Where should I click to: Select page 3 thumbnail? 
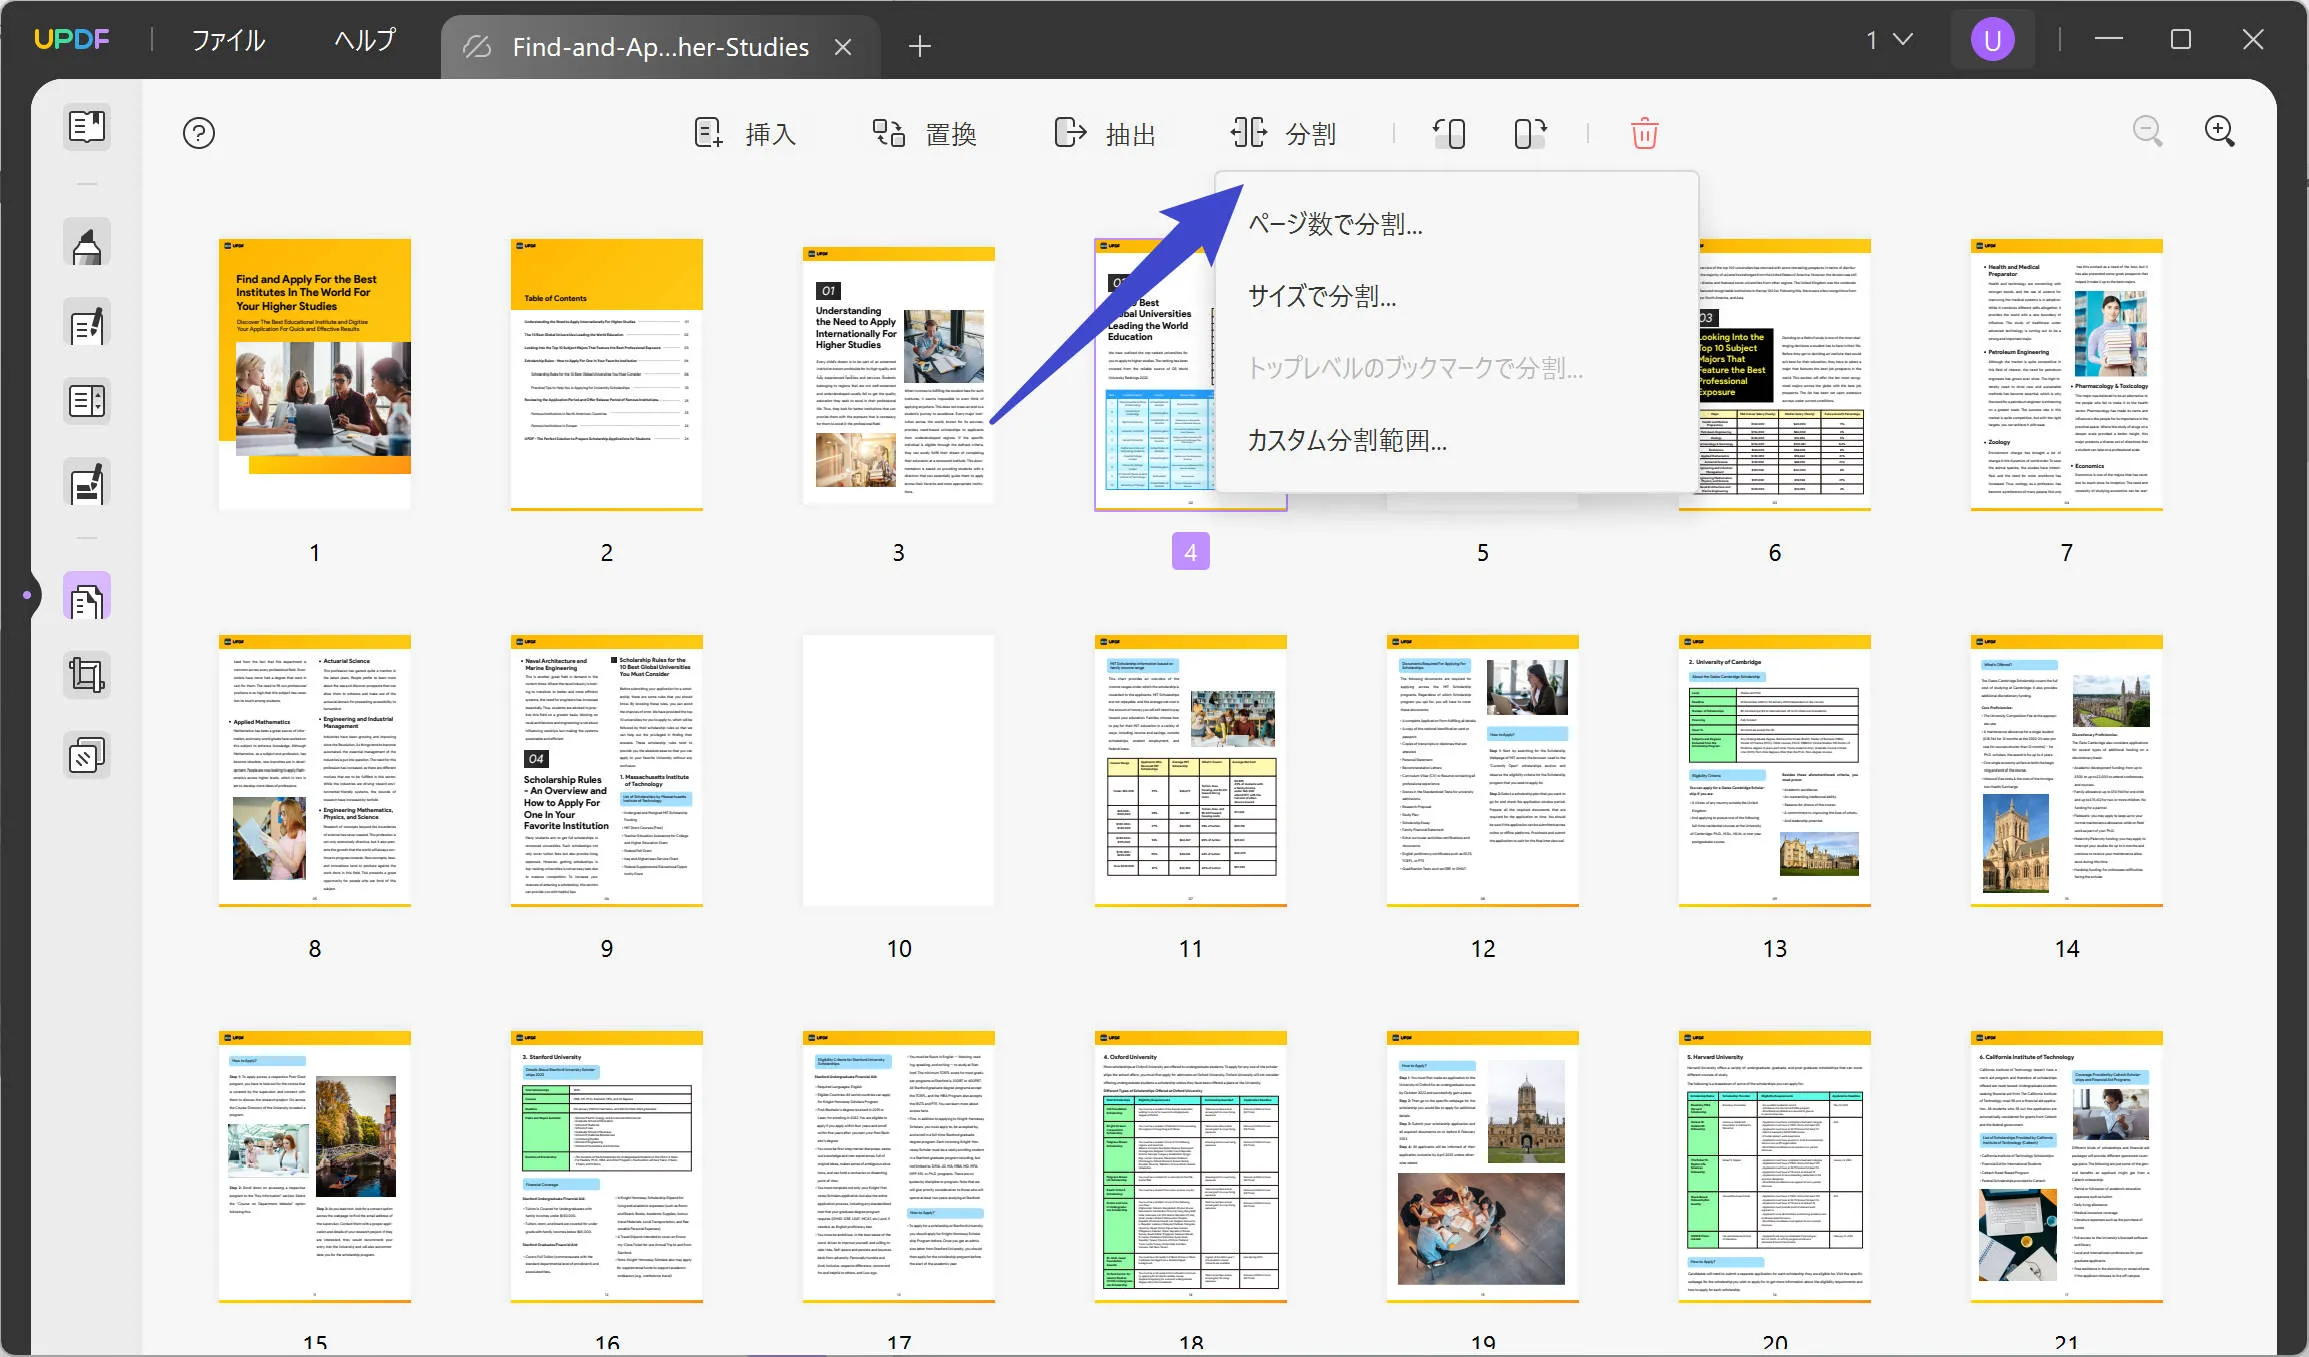coord(899,374)
